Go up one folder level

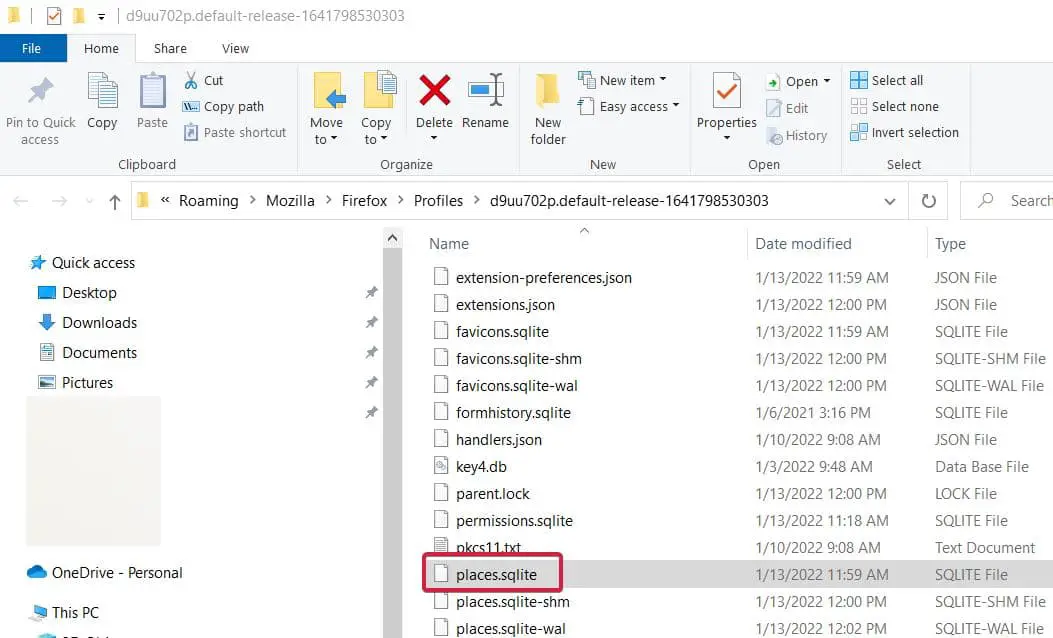tap(115, 201)
